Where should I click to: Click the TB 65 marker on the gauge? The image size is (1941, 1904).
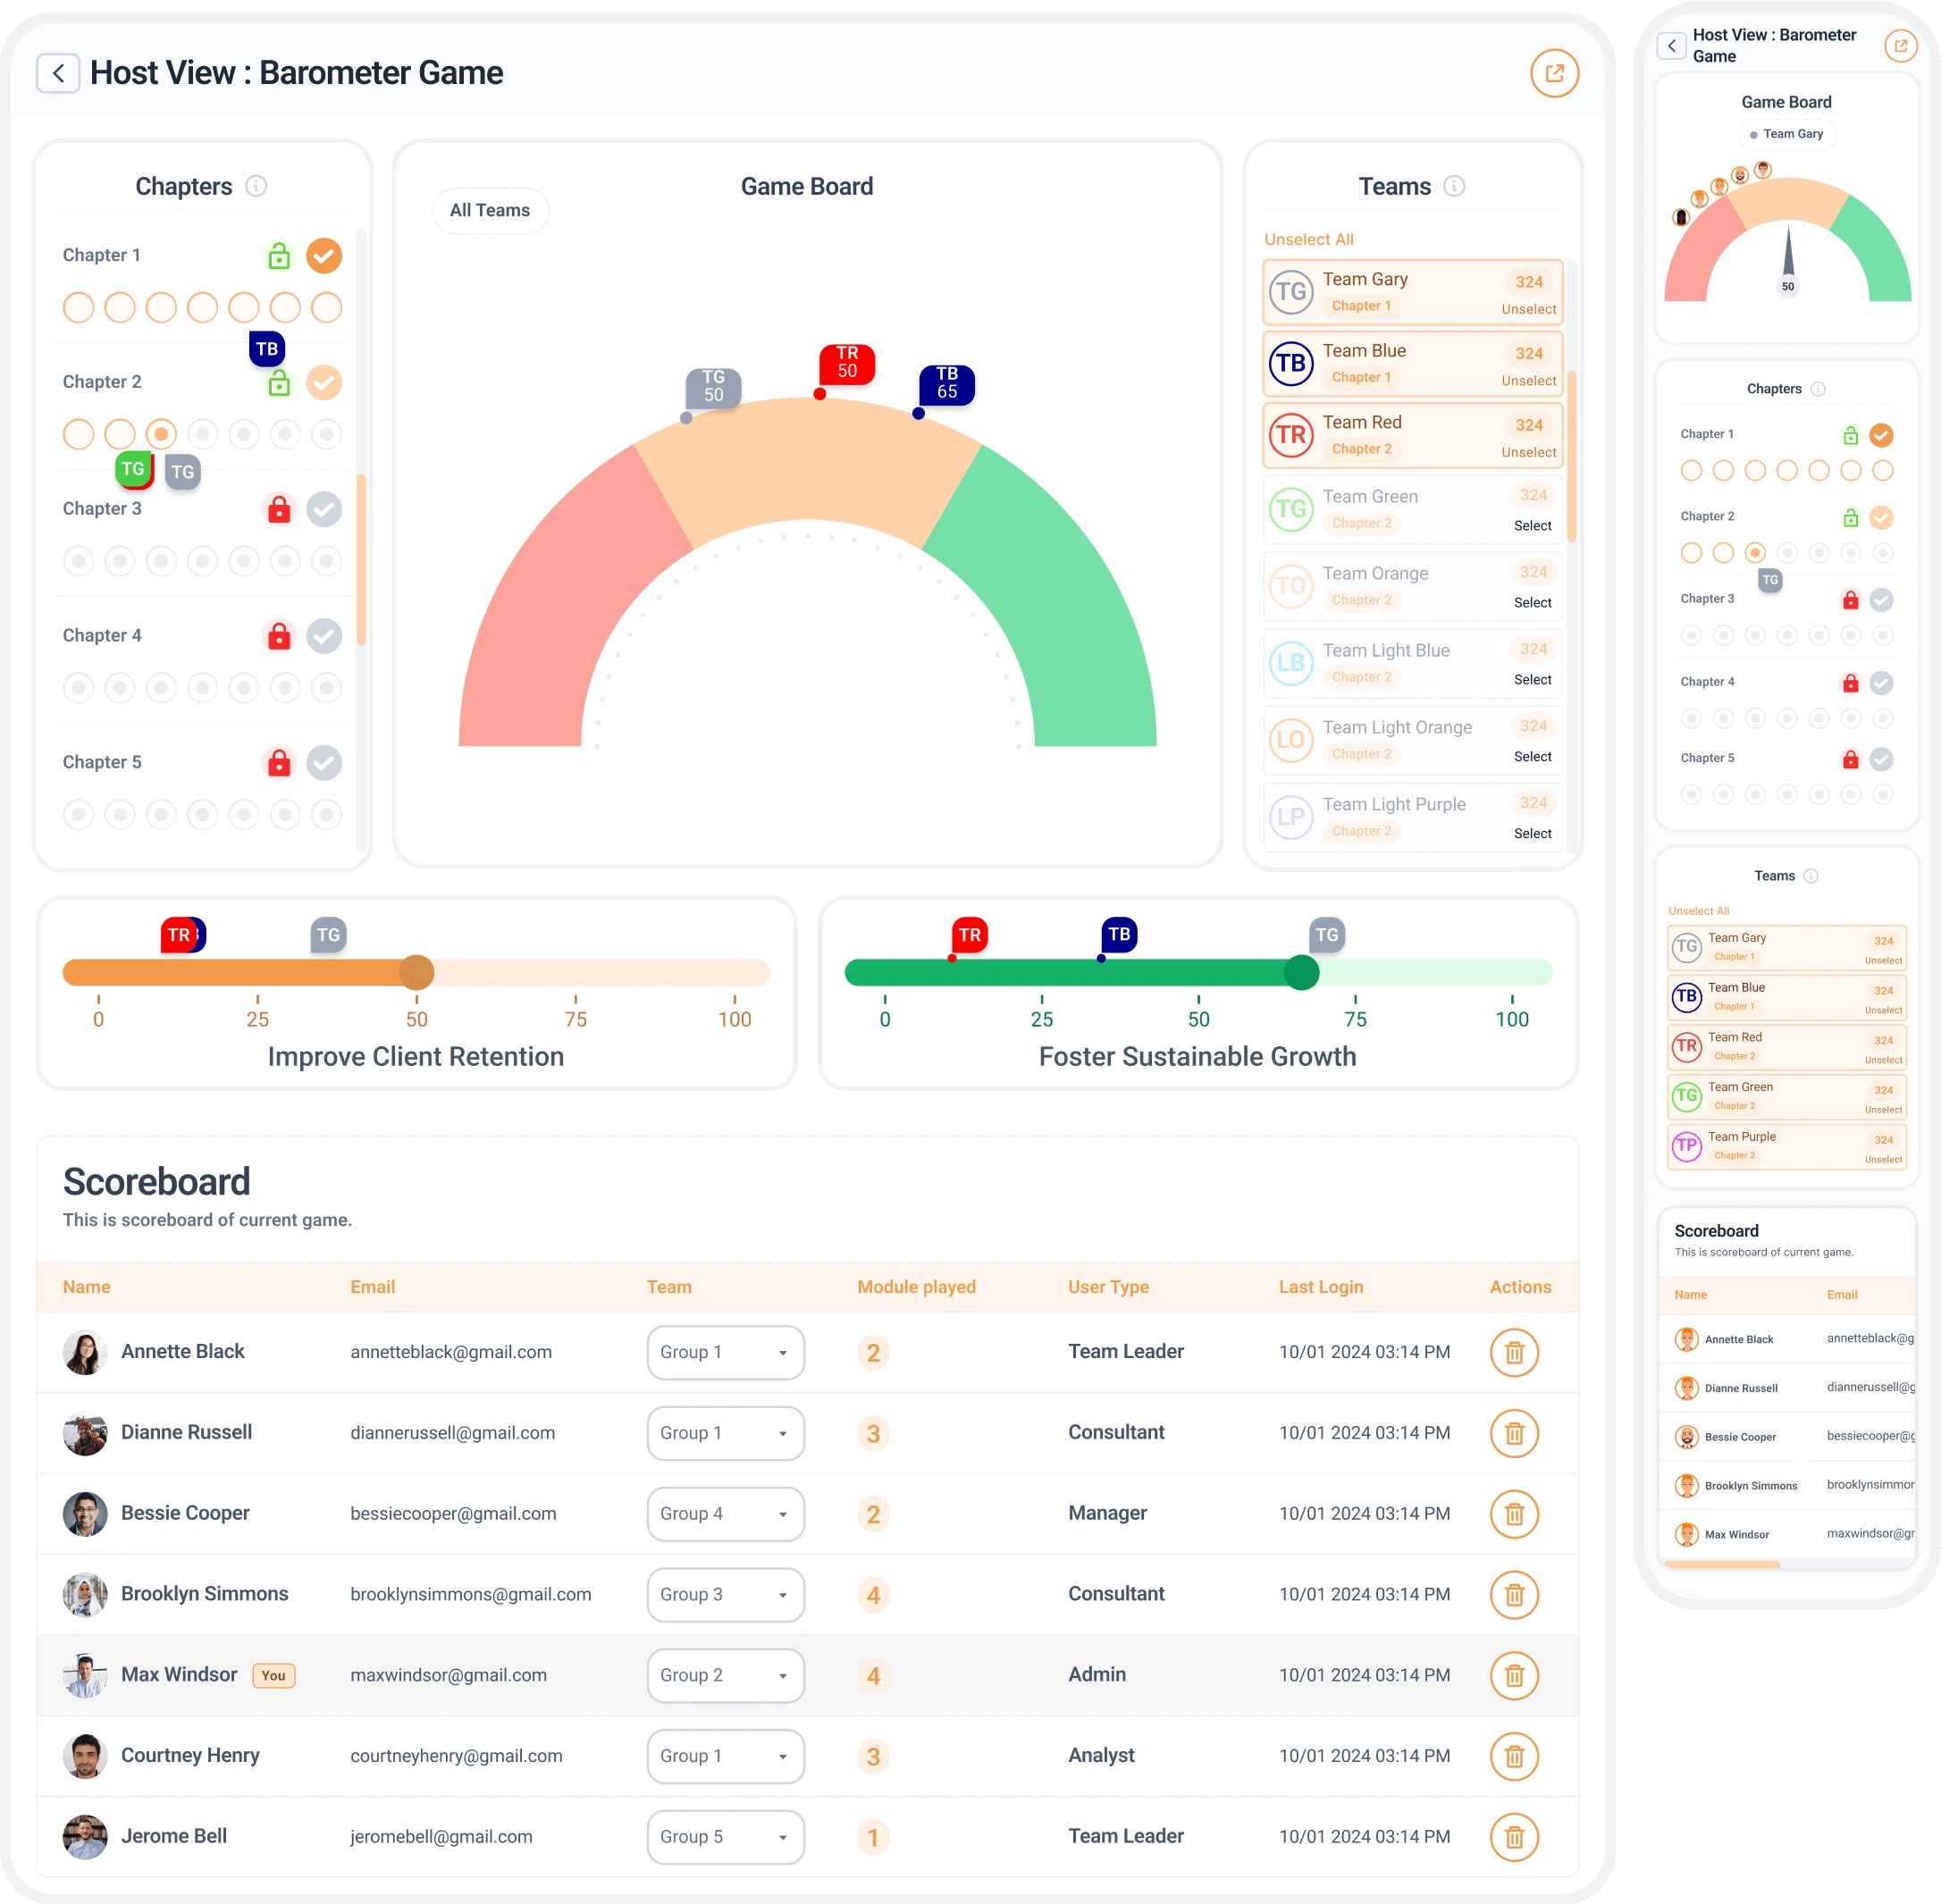[x=946, y=384]
